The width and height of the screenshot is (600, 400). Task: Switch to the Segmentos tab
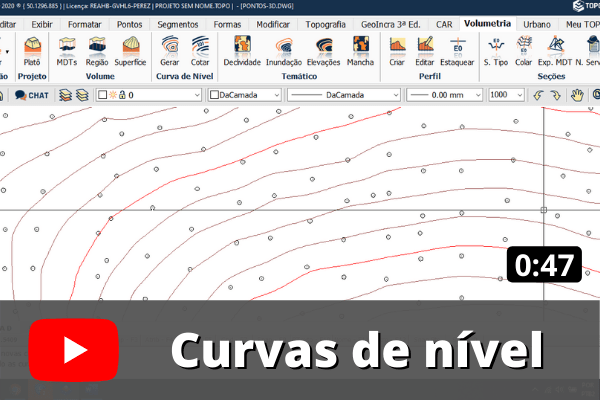(x=178, y=24)
